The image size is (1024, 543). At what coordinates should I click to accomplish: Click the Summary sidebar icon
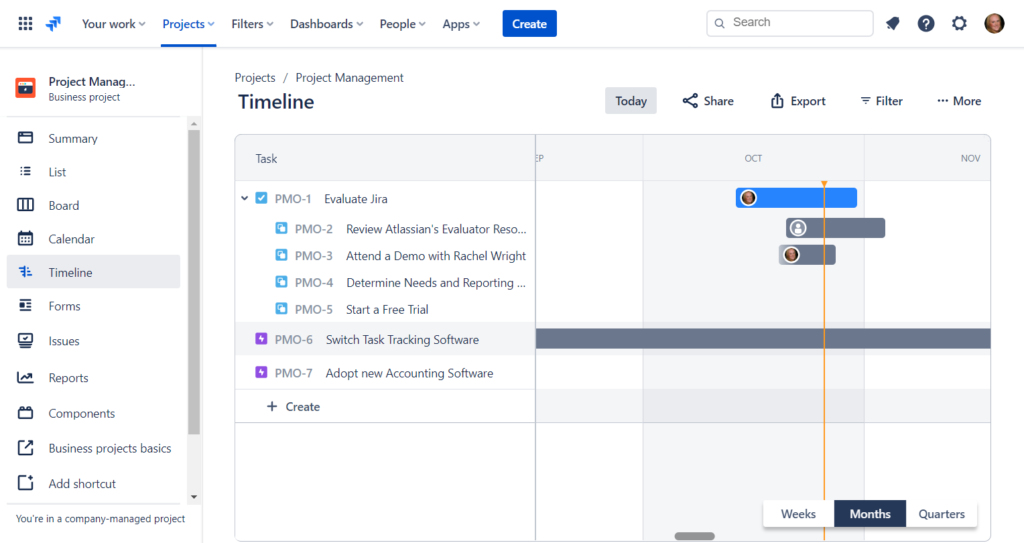point(25,138)
